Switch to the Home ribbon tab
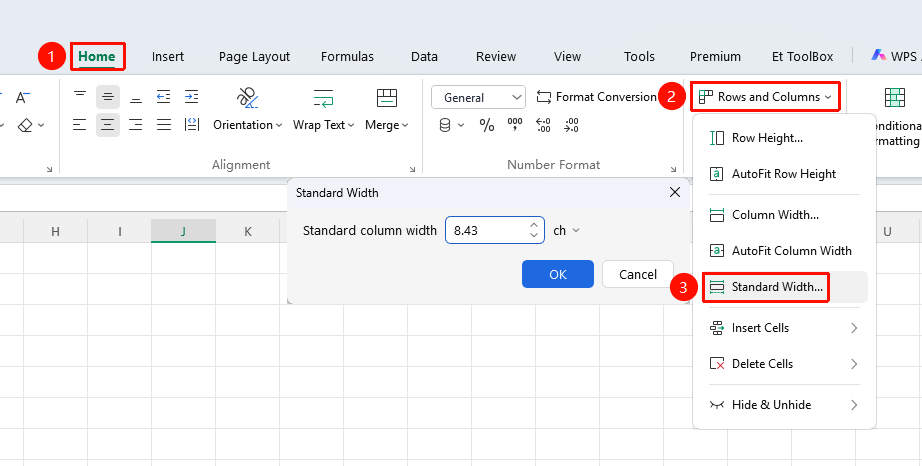The height and width of the screenshot is (466, 922). tap(96, 56)
